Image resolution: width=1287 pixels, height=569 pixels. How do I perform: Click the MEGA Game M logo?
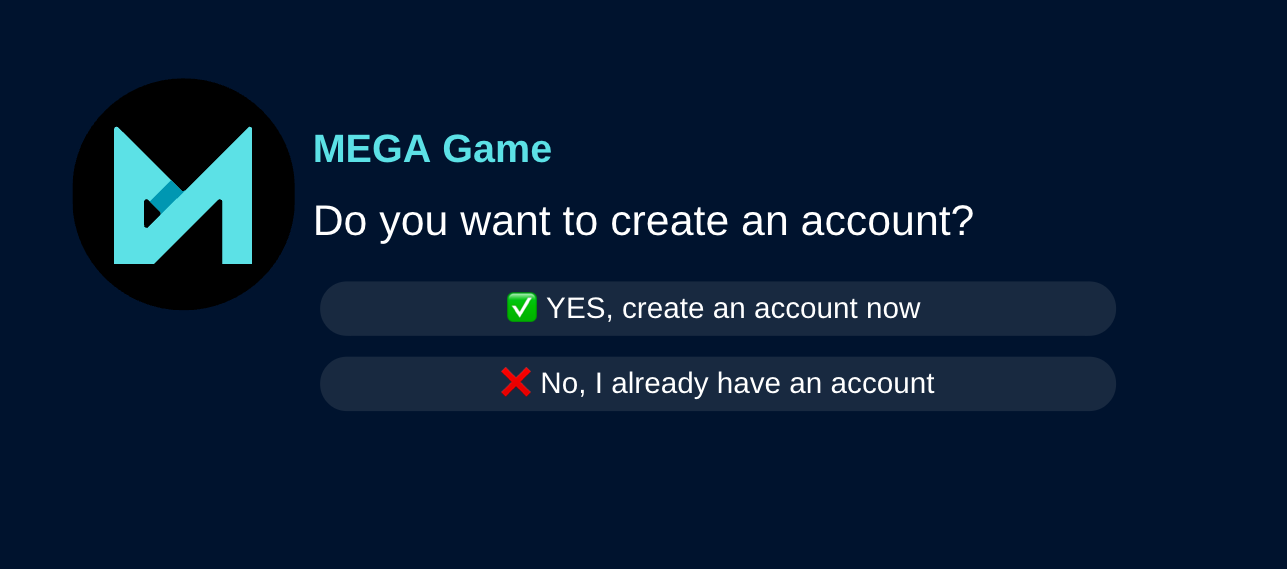point(183,195)
